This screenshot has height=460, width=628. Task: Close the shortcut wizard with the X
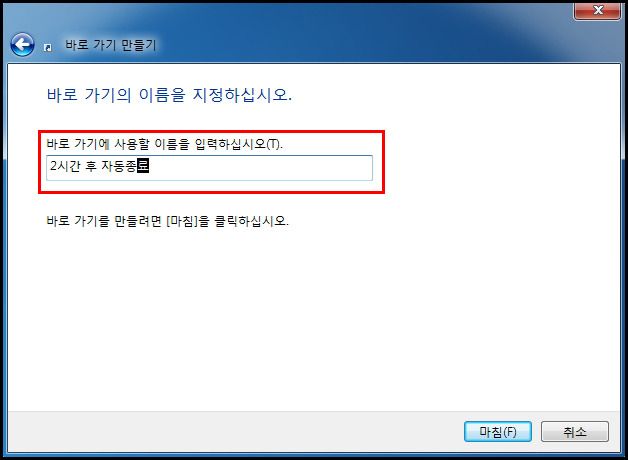(x=598, y=10)
